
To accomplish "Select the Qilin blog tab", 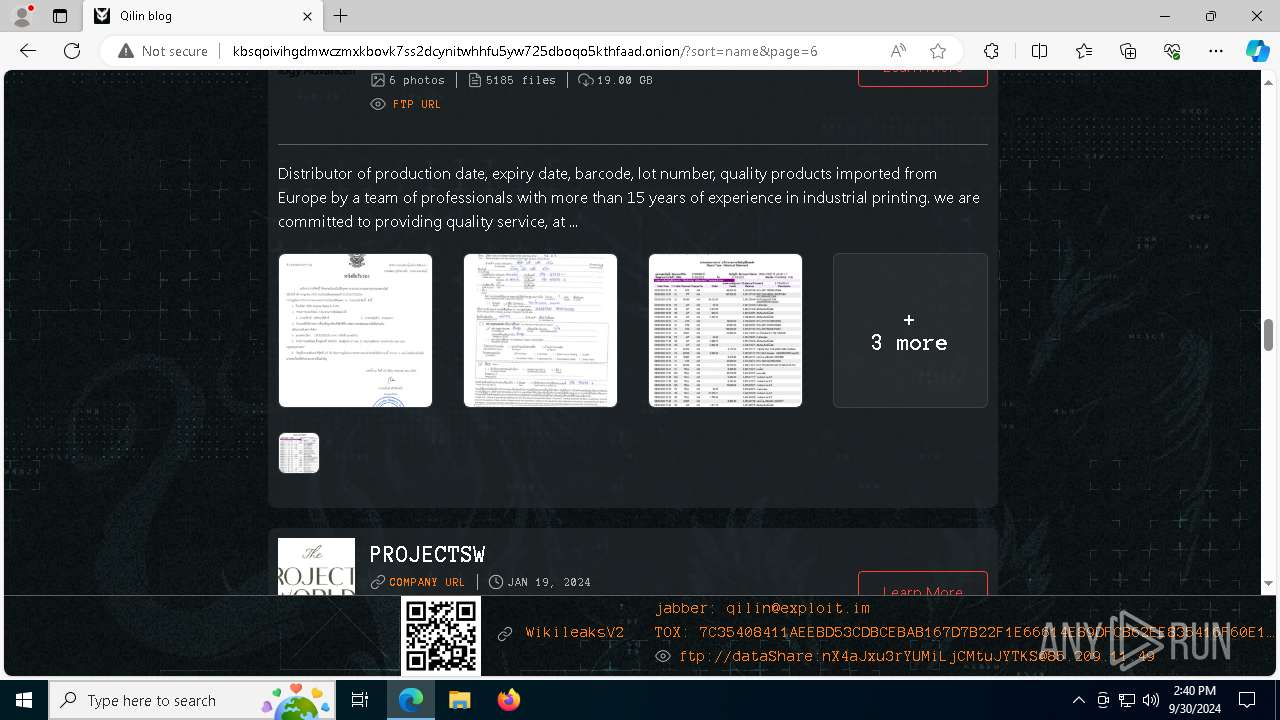I will [x=203, y=16].
